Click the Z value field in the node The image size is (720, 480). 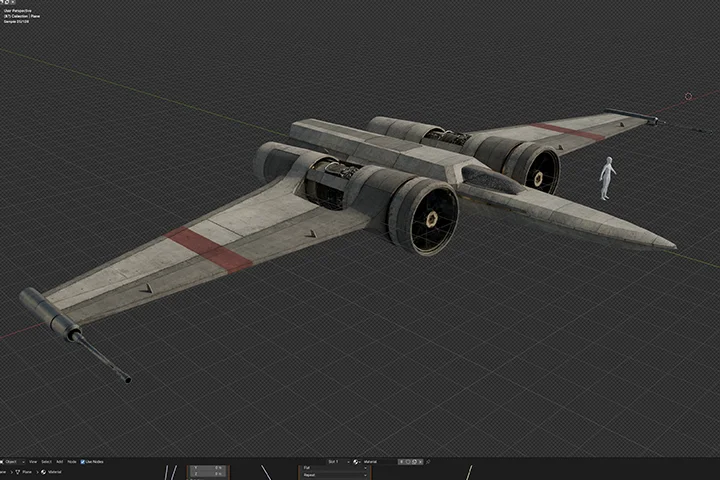tap(208, 474)
